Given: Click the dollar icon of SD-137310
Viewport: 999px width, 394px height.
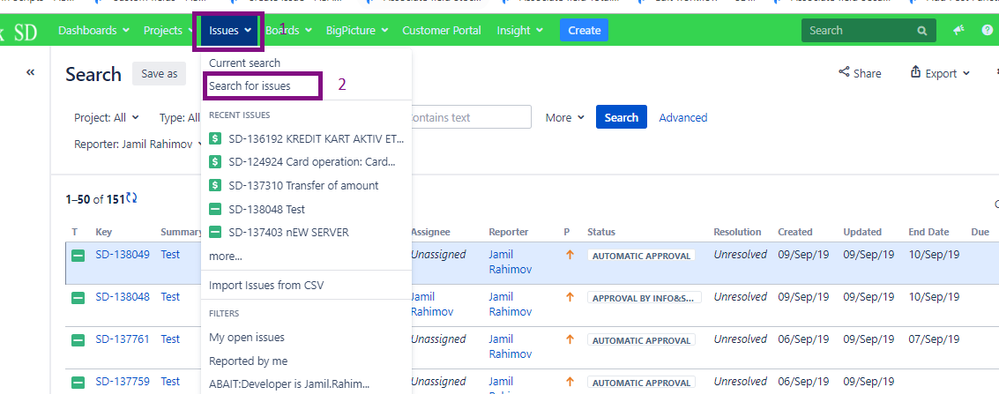Looking at the screenshot, I should point(215,186).
